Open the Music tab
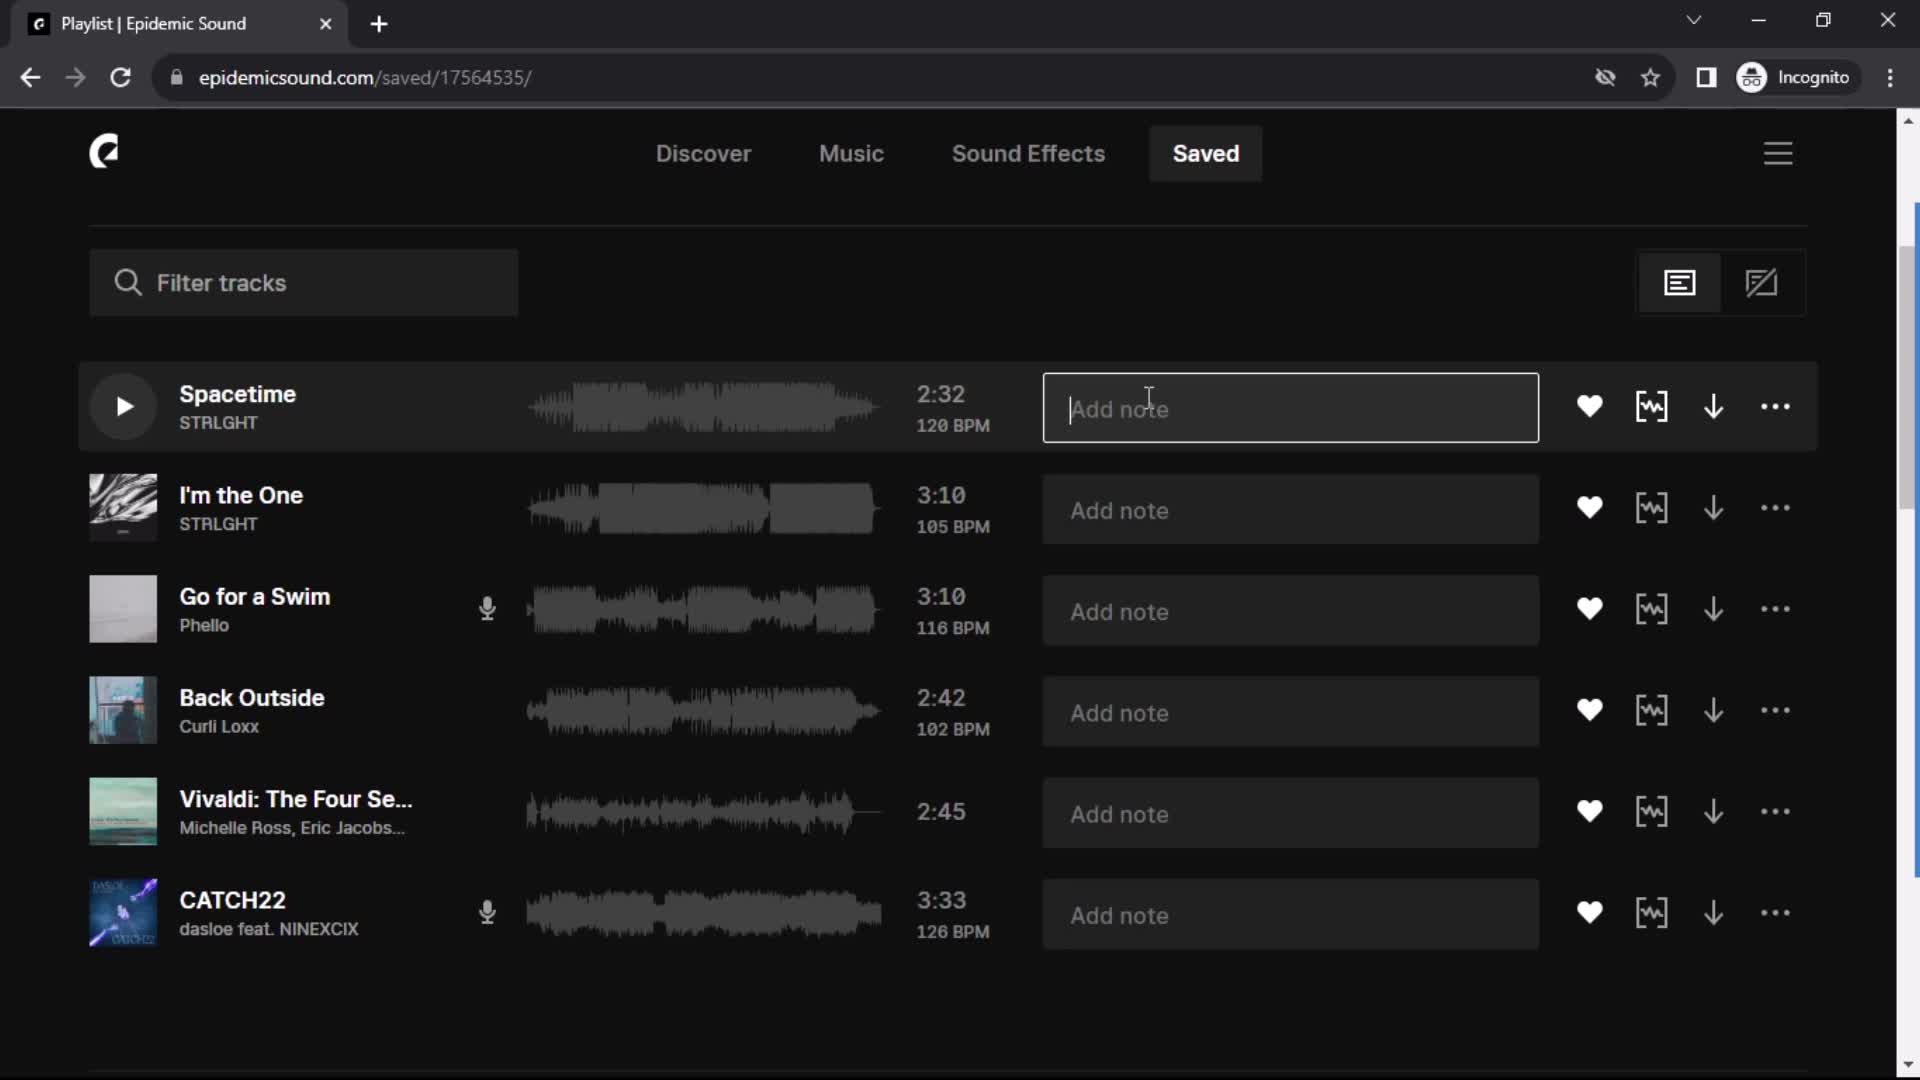1920x1080 pixels. [851, 153]
